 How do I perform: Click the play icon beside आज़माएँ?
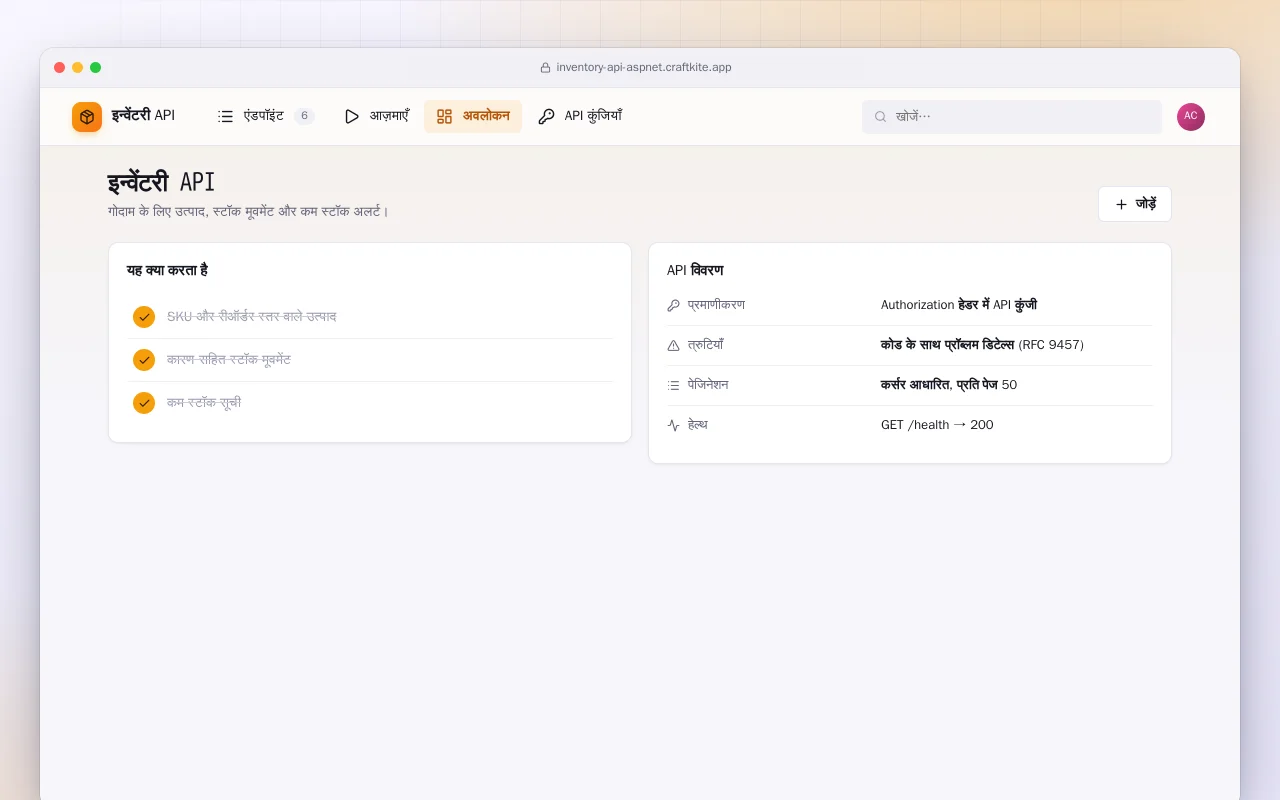352,116
